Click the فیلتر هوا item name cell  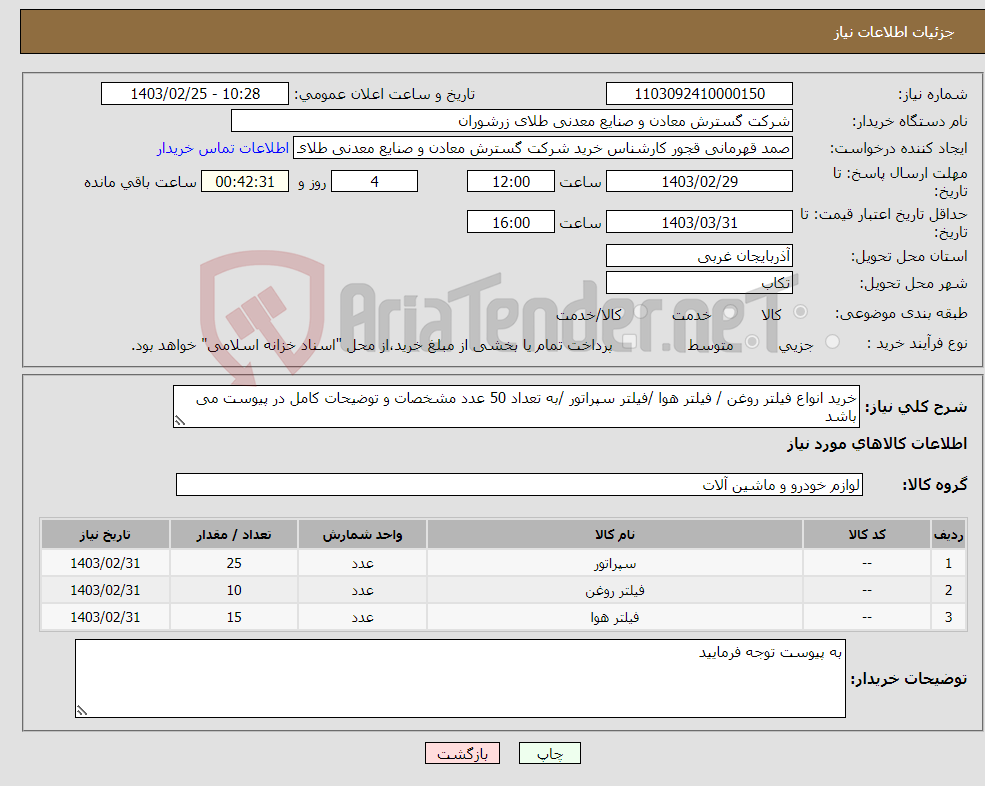(x=614, y=617)
